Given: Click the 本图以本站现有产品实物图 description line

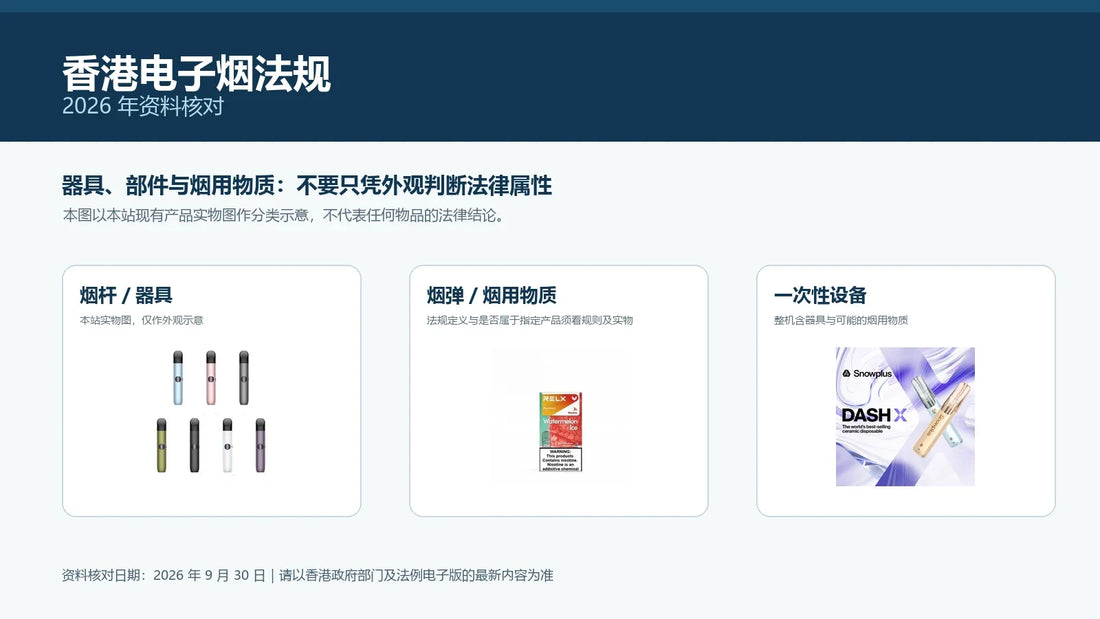Looking at the screenshot, I should [x=284, y=215].
